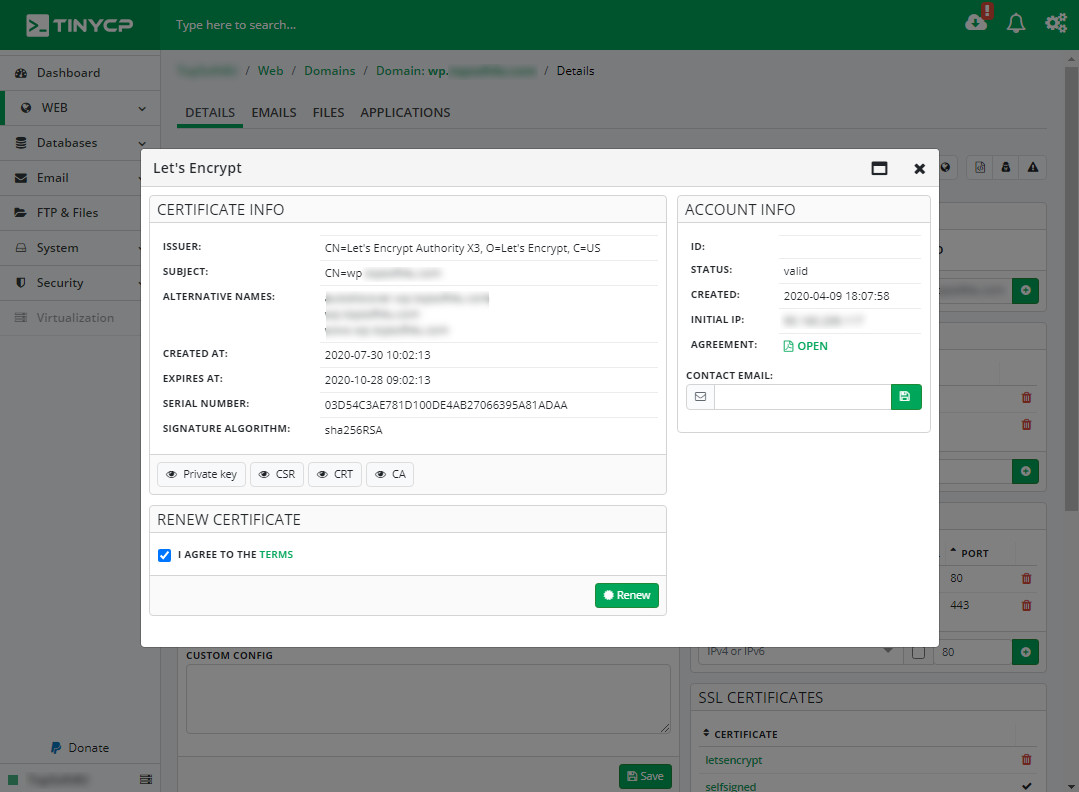Click the lock icon in domain toolbar
Screen dimensions: 1079x792
pyautogui.click(x=1006, y=167)
